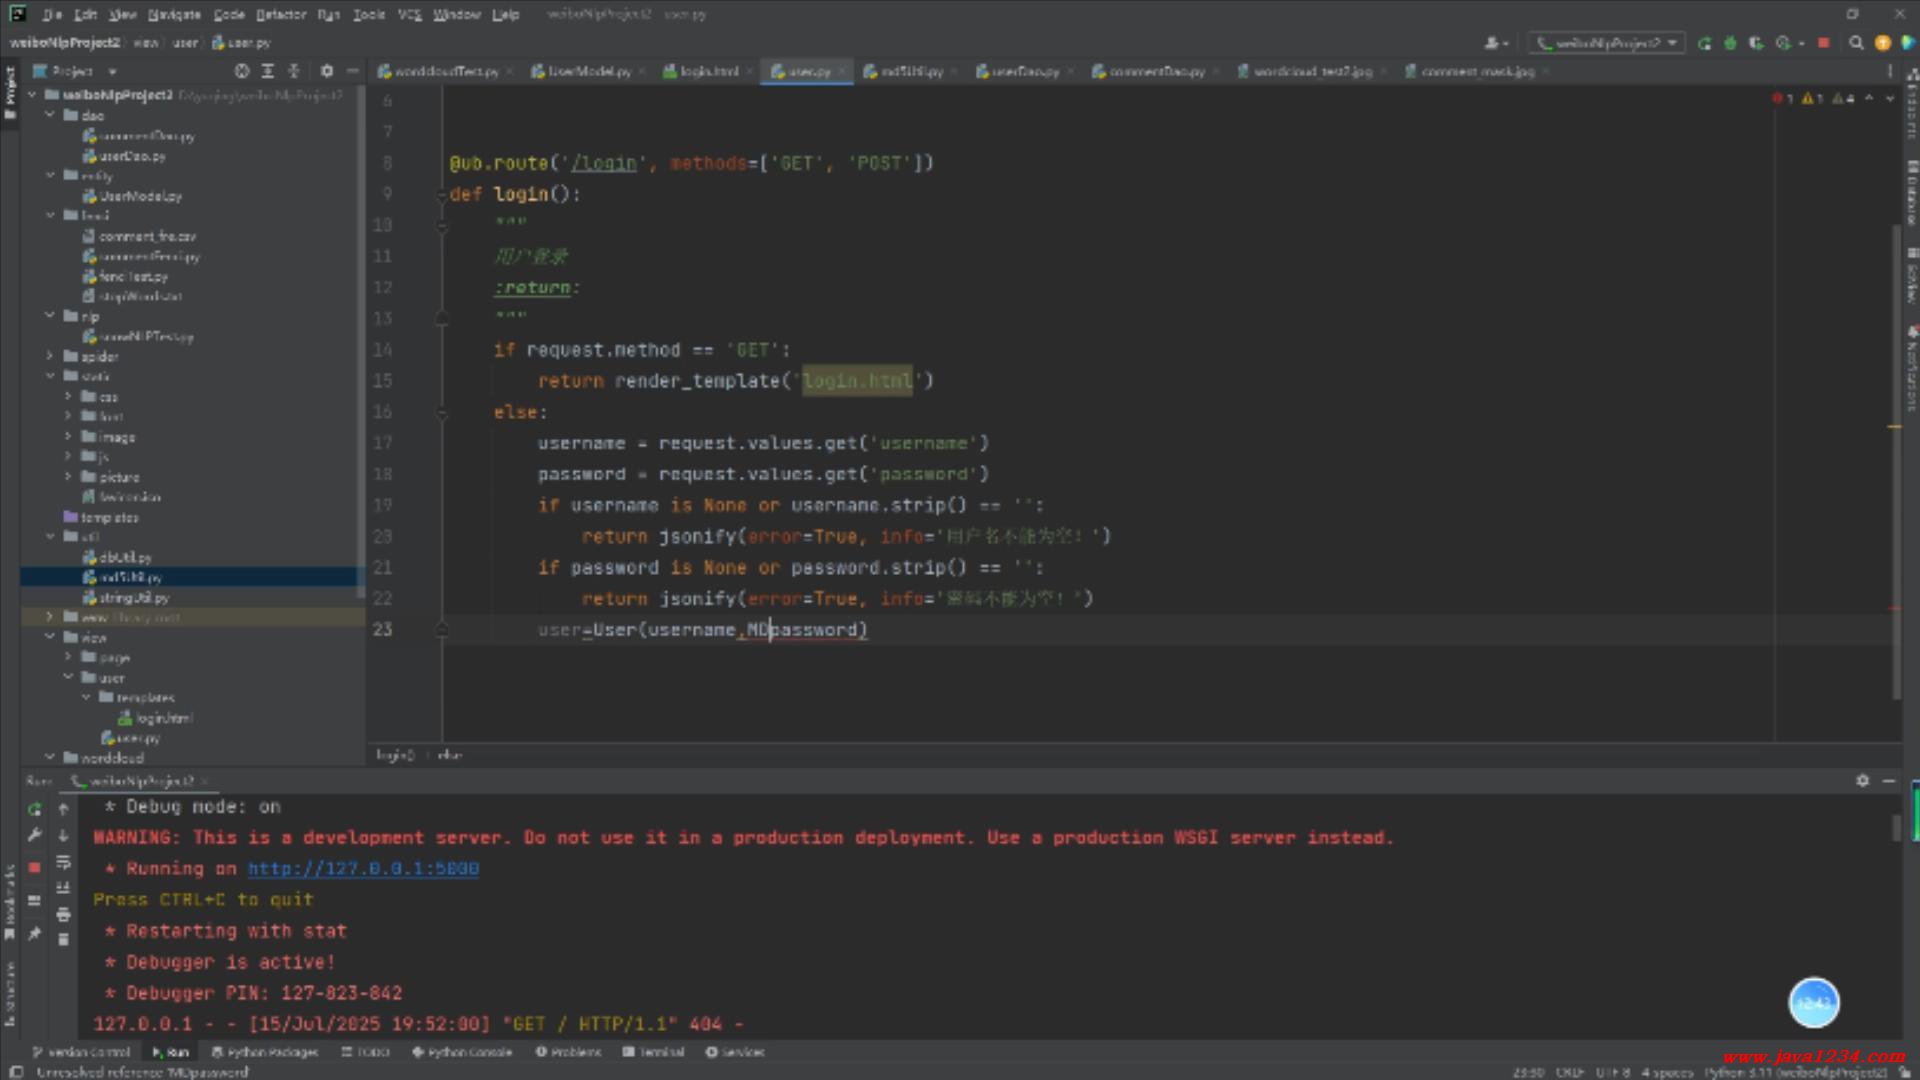Expand the spider folder in tree

pyautogui.click(x=50, y=356)
